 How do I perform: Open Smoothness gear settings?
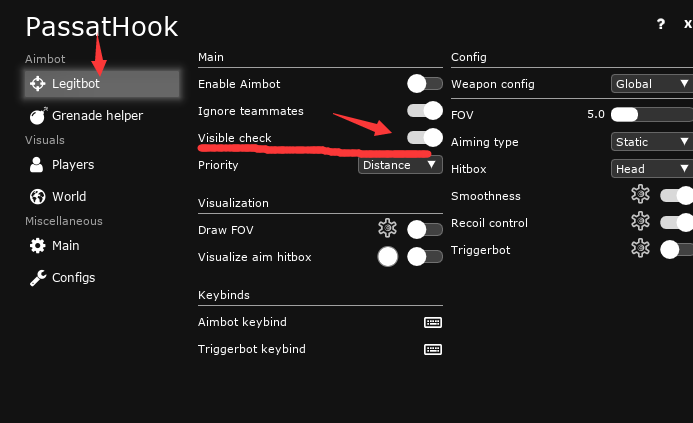(640, 196)
